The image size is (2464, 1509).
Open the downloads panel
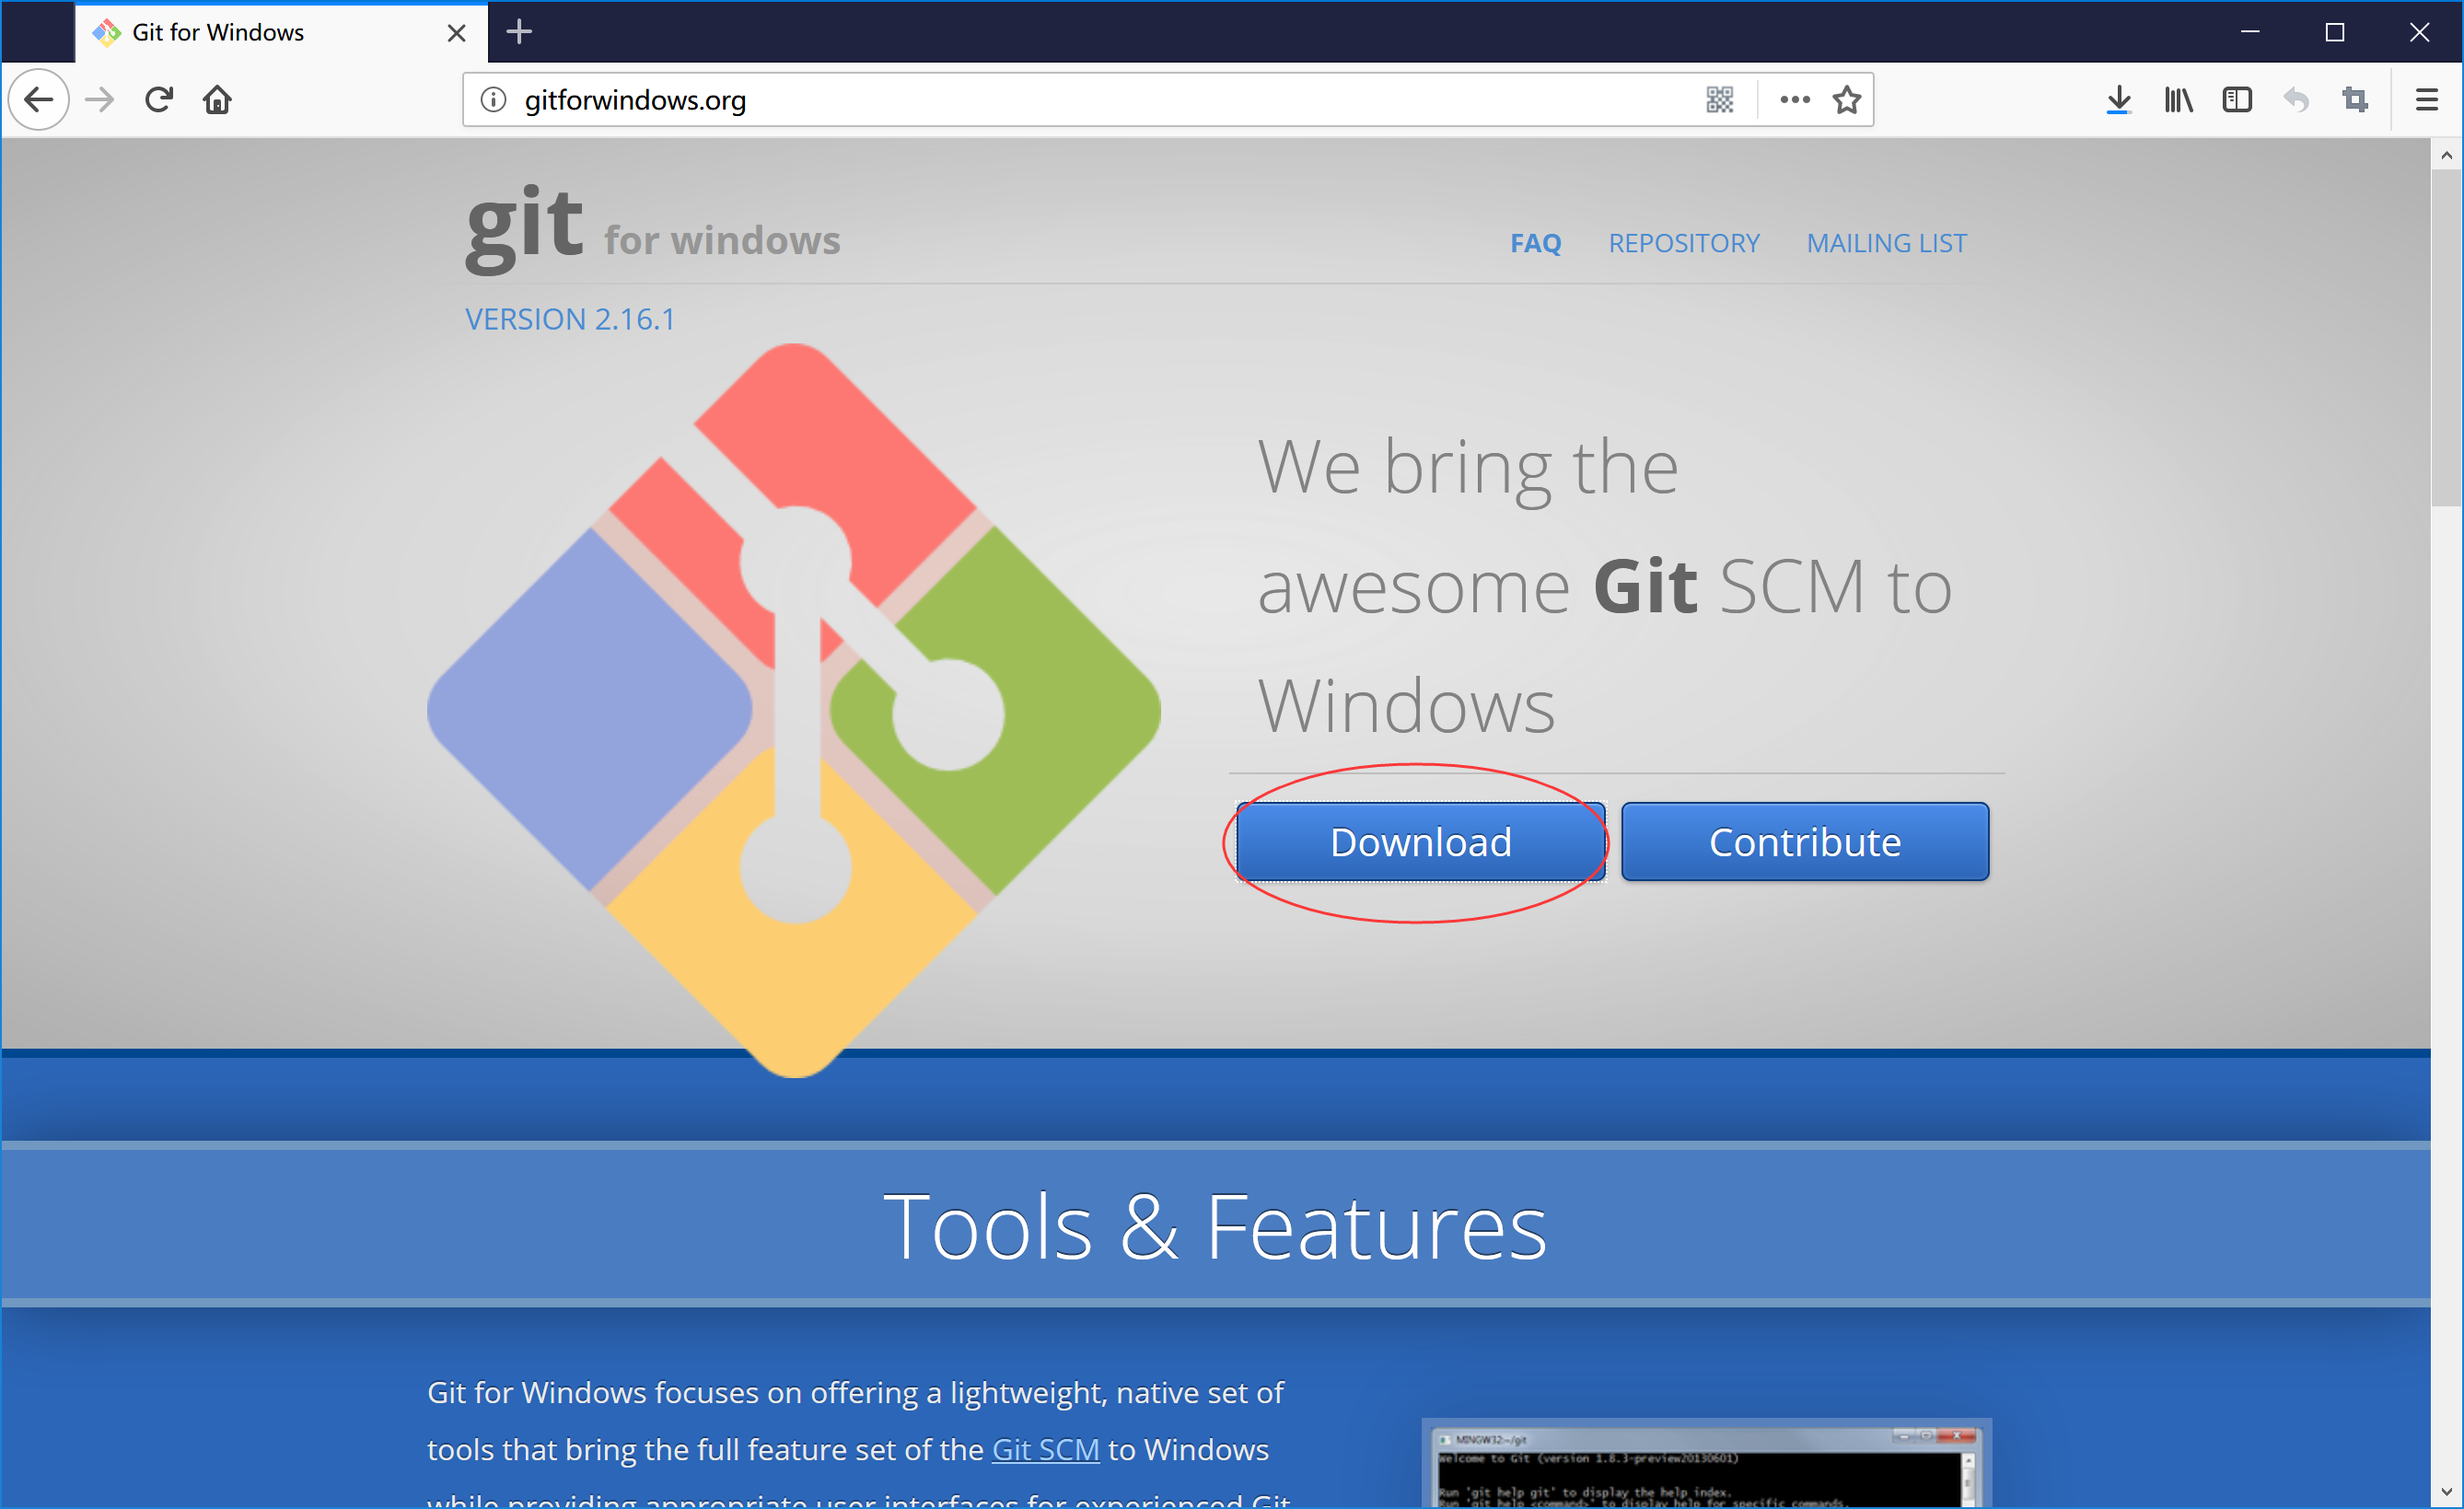2118,100
